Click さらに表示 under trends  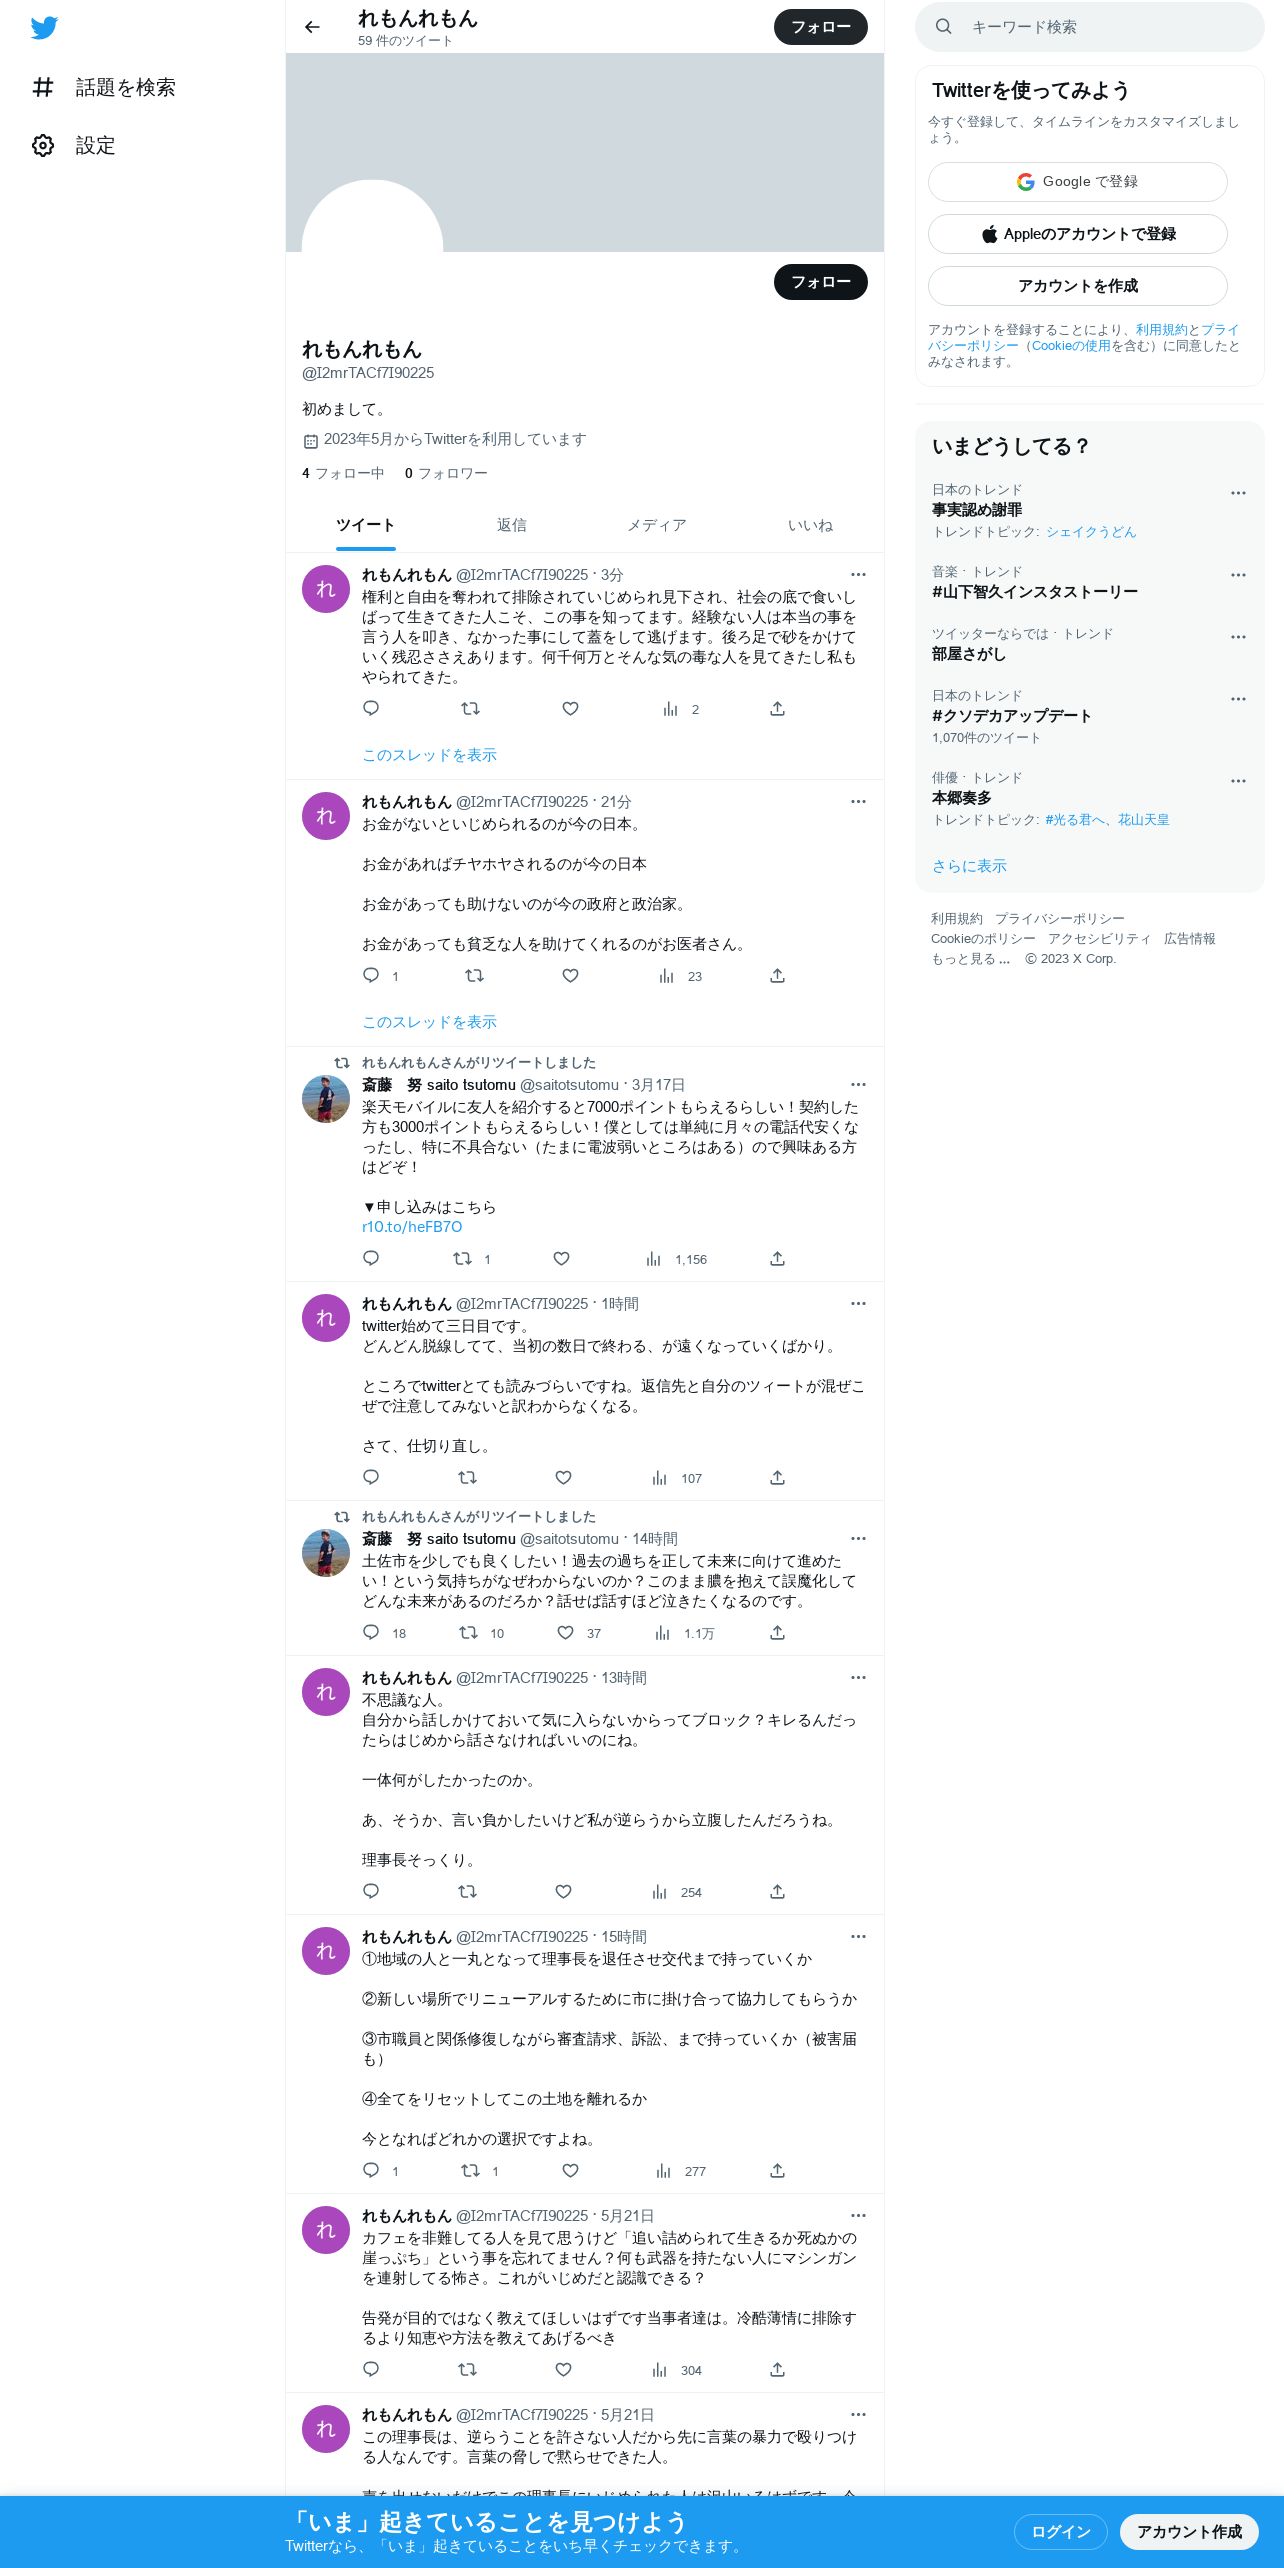[969, 866]
